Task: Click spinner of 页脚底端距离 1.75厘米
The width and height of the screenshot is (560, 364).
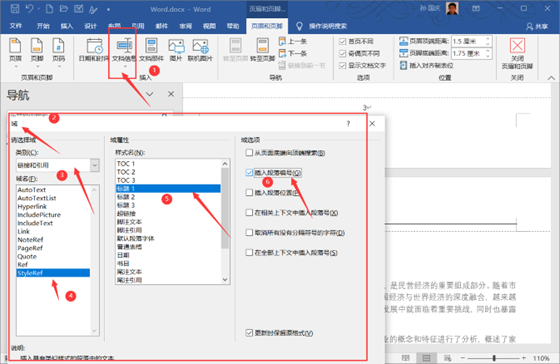Action: click(488, 54)
